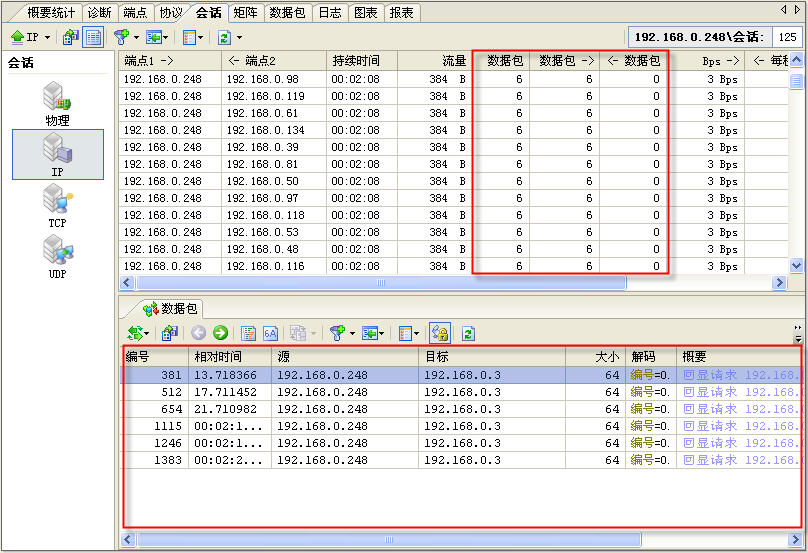Open the refresh dropdown arrow in top toolbar
The image size is (808, 553).
coord(239,37)
